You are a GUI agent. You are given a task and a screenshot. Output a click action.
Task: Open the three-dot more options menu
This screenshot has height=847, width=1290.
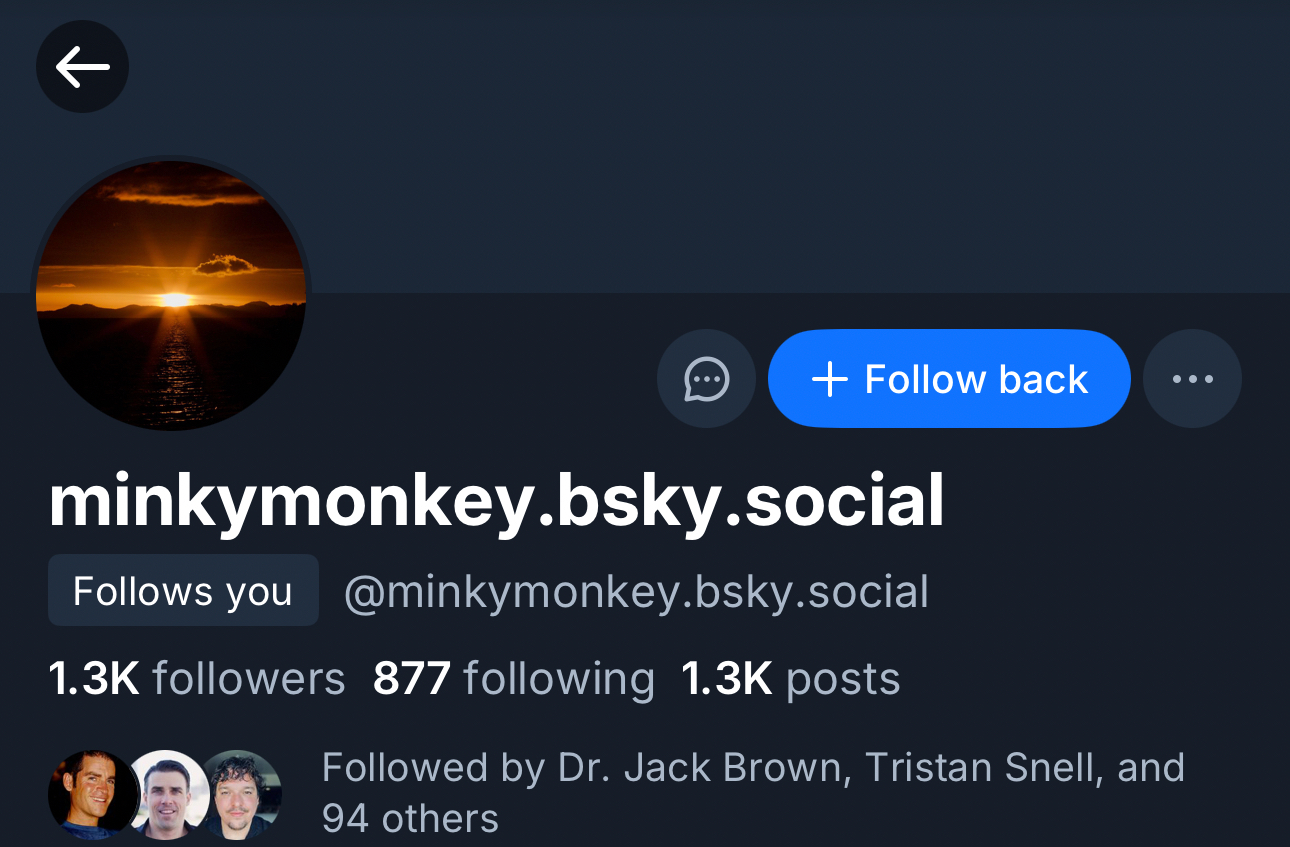(1192, 379)
